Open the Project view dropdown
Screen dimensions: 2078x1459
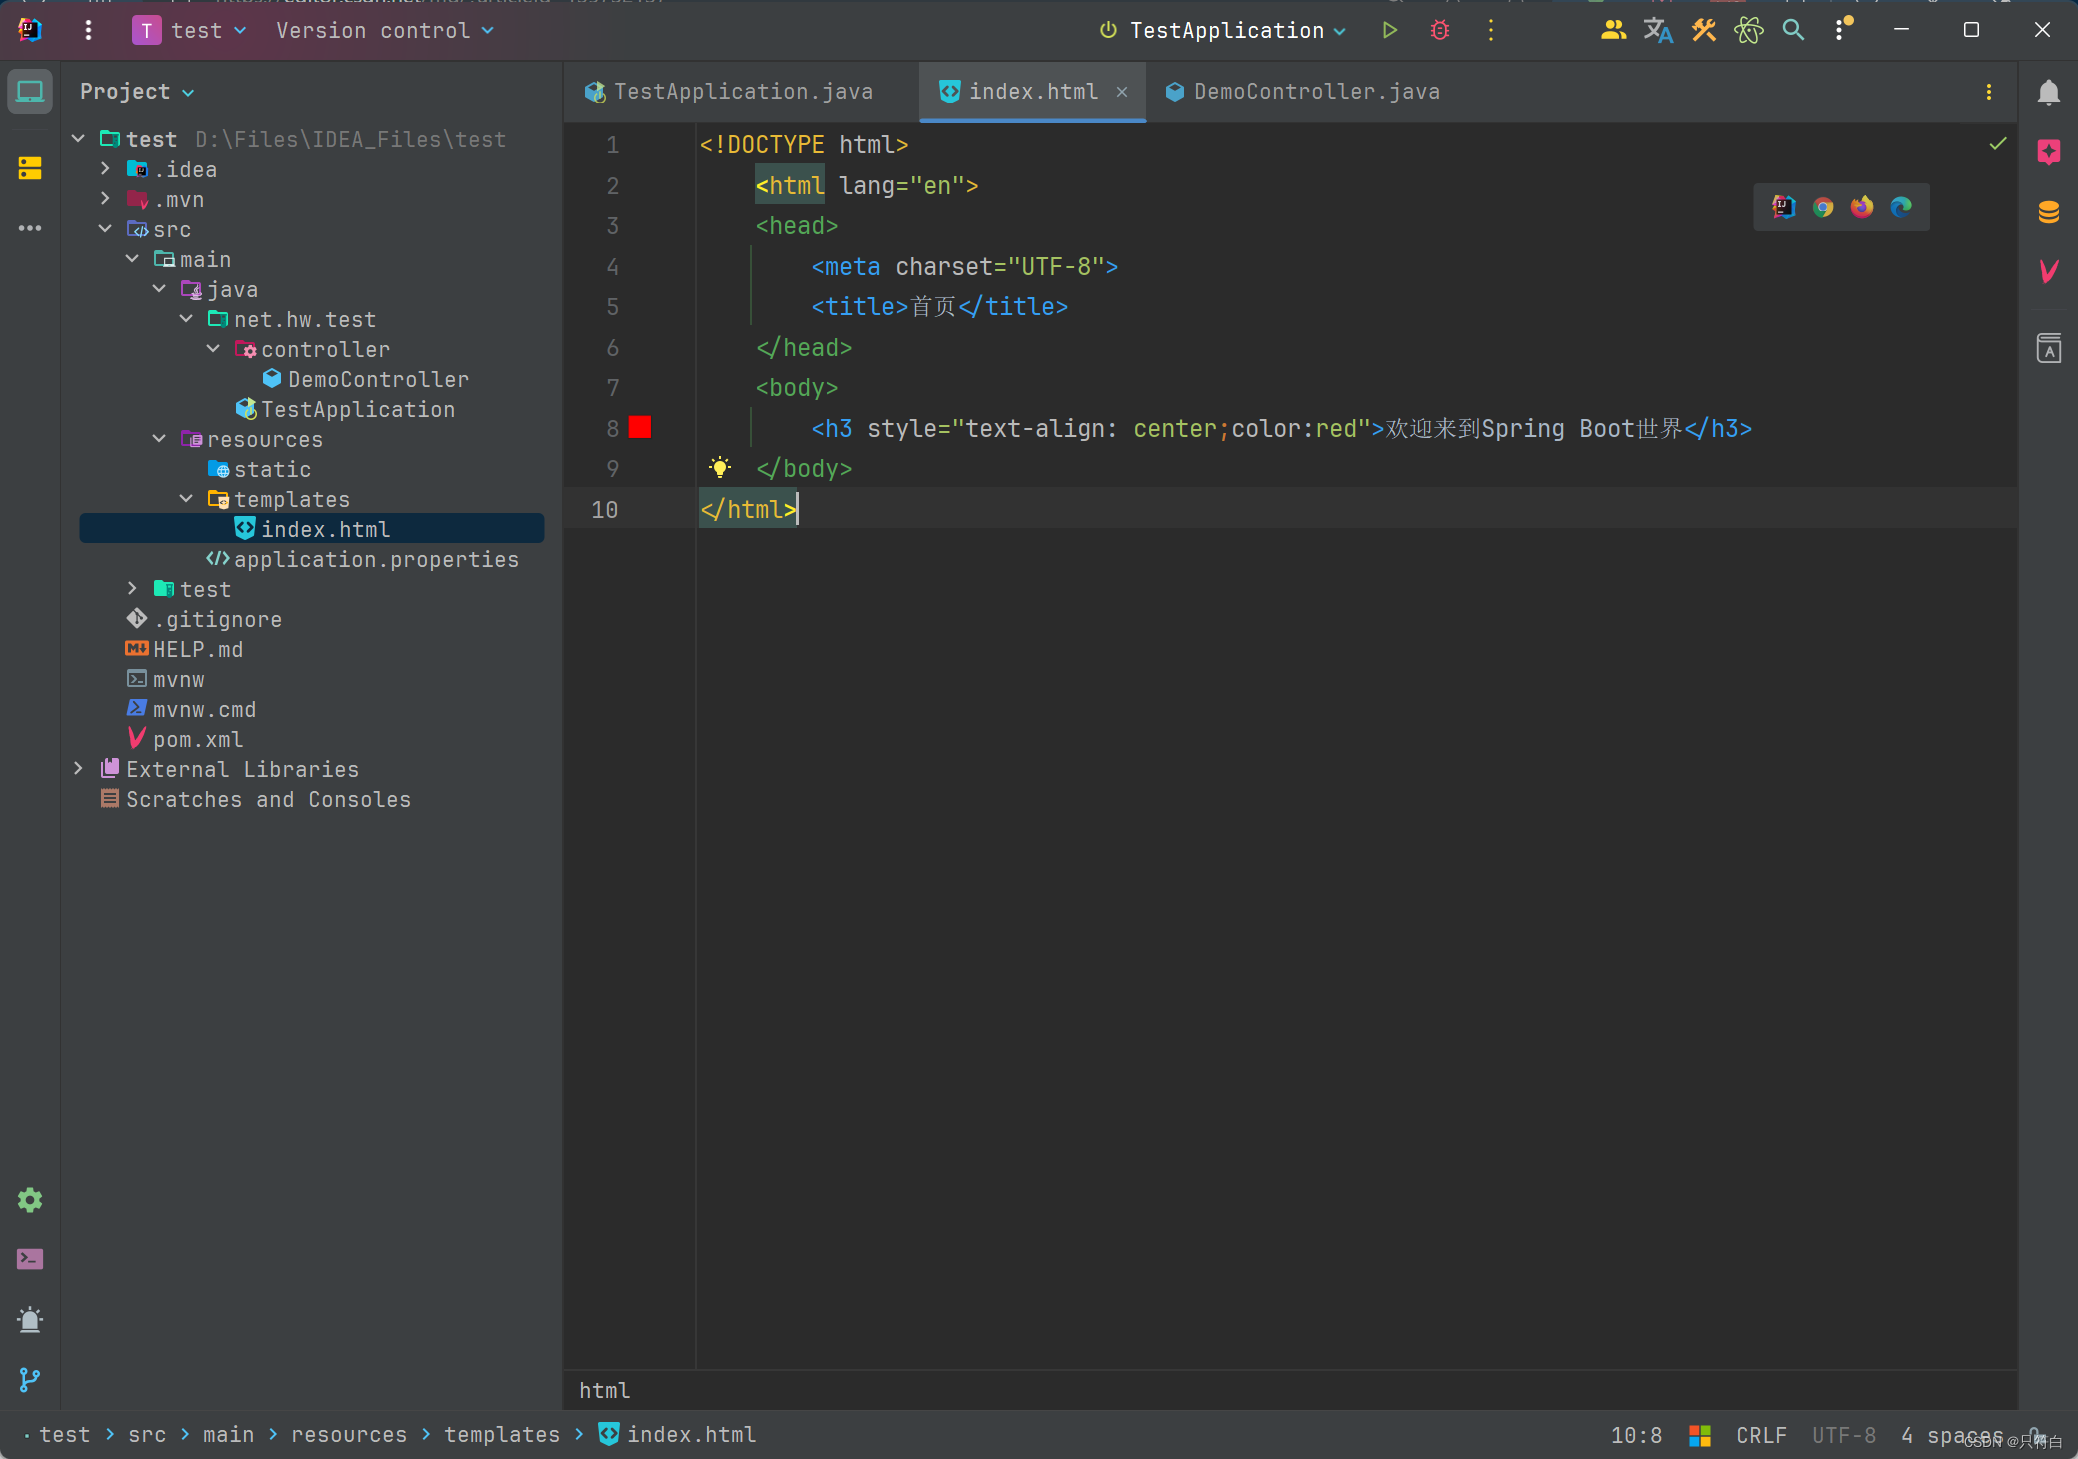[137, 92]
